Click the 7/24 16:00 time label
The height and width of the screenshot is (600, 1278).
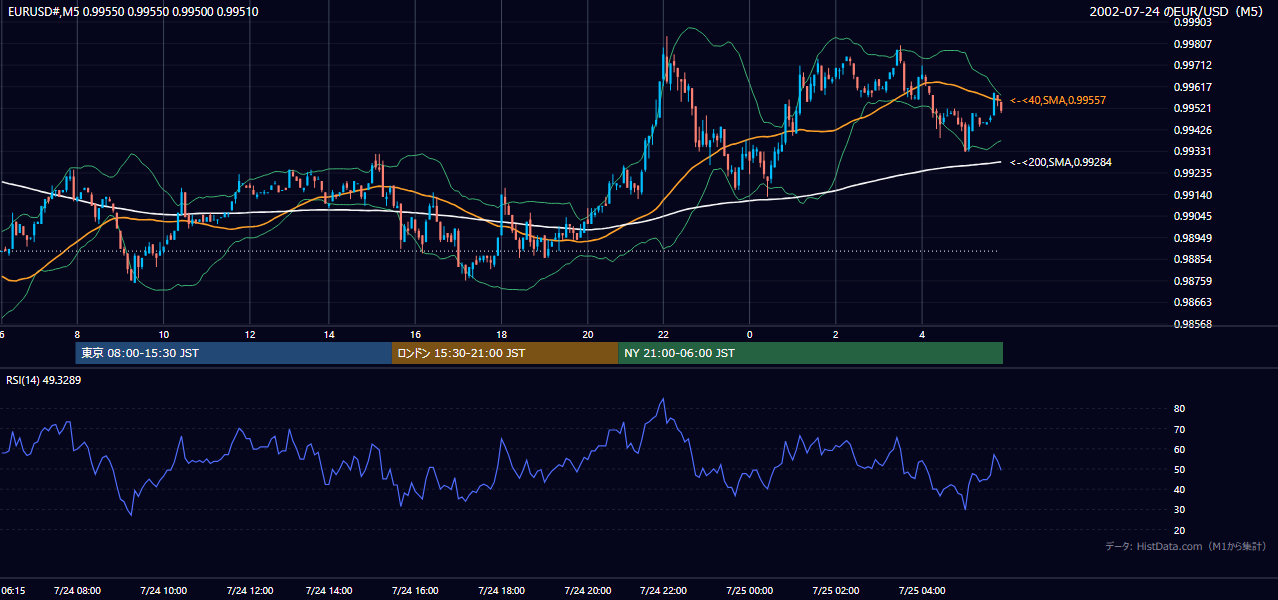[415, 591]
